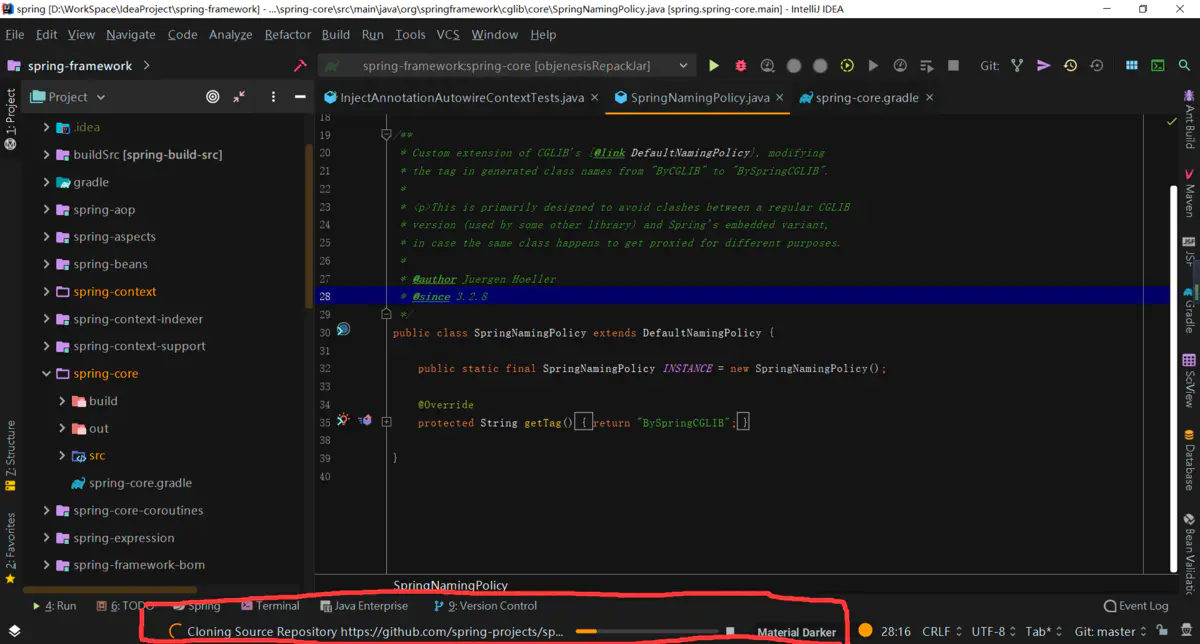Open Project Structure grid icon
The image size is (1200, 644).
(x=1132, y=65)
